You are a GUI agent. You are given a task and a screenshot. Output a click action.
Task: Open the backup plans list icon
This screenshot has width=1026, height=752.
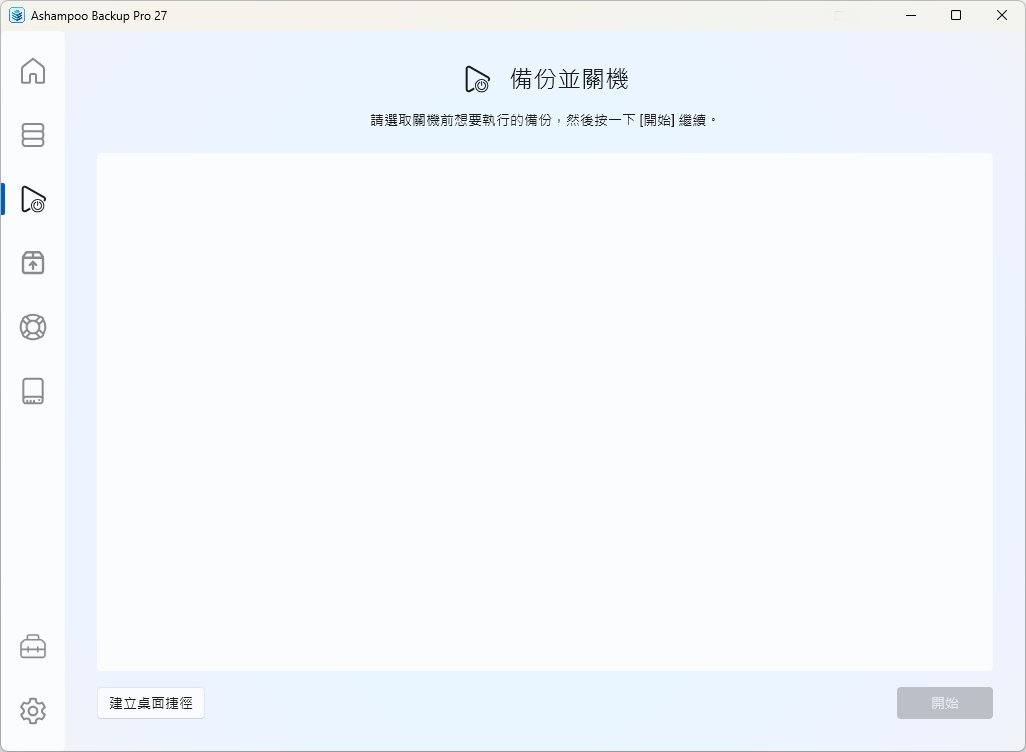click(33, 135)
